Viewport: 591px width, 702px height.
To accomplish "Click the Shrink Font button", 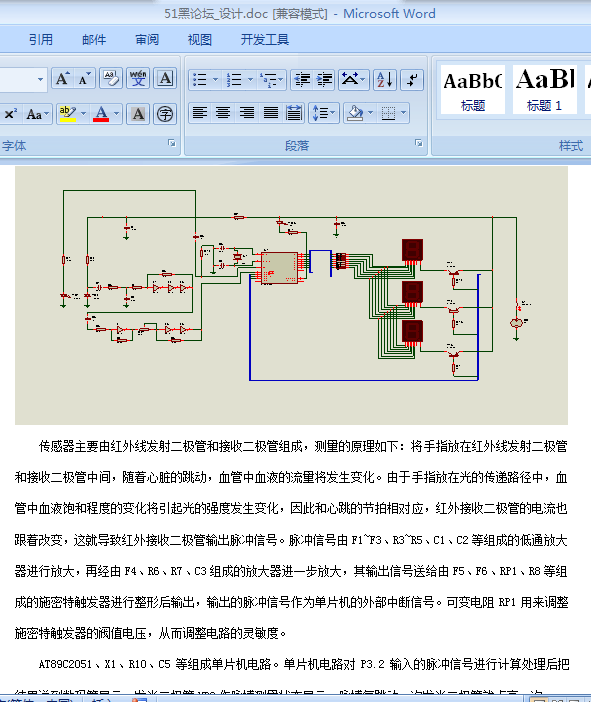I will tap(84, 79).
